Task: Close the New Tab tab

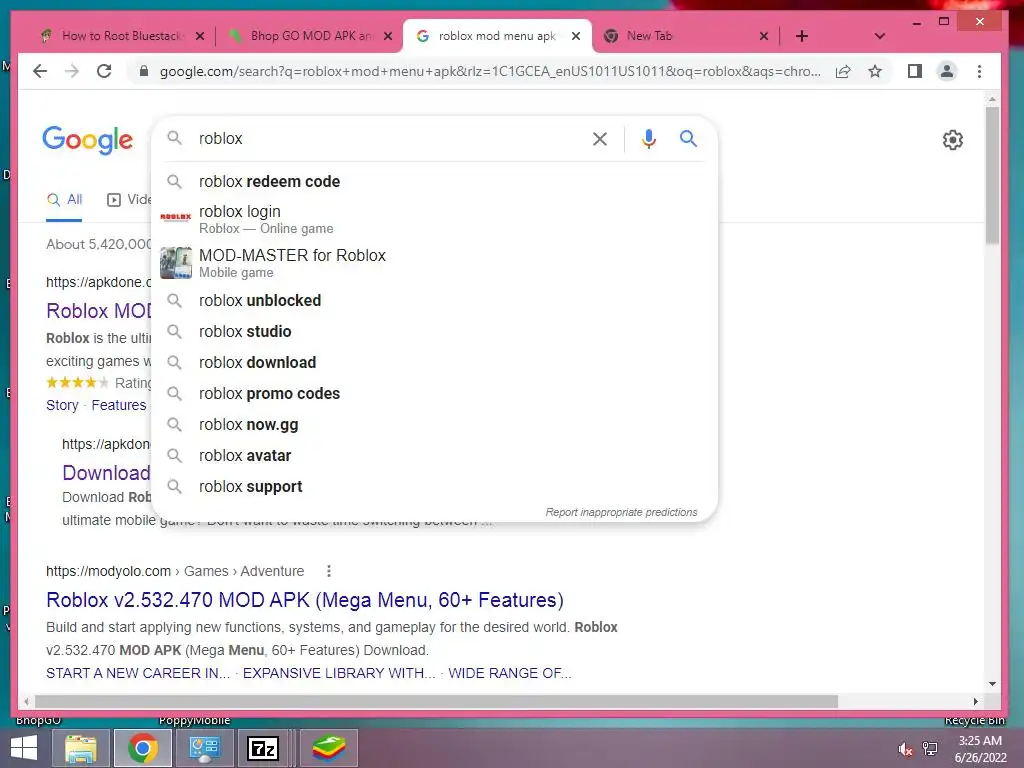Action: coord(764,36)
